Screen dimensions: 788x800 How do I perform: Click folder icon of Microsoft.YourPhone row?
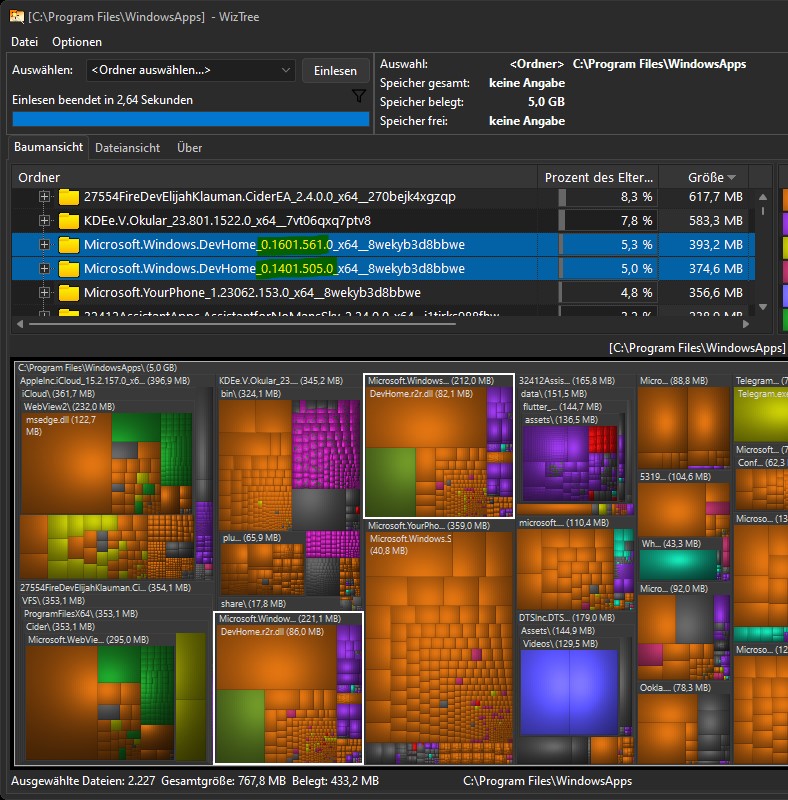click(x=69, y=292)
